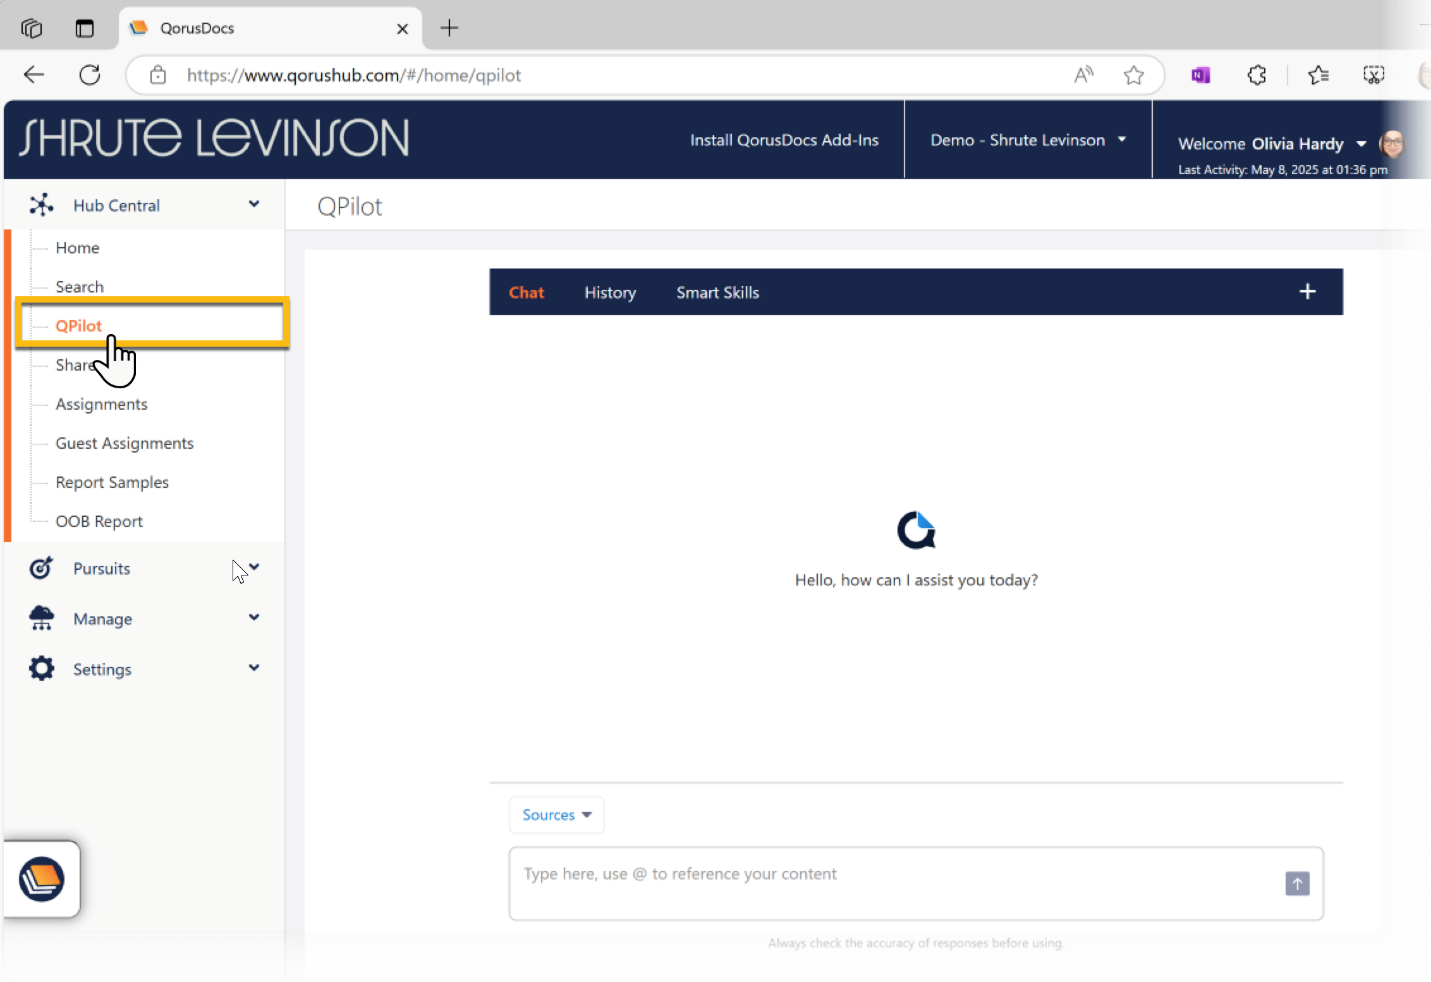1431x982 pixels.
Task: Click the Manage cloud icon in sidebar
Action: pos(41,618)
